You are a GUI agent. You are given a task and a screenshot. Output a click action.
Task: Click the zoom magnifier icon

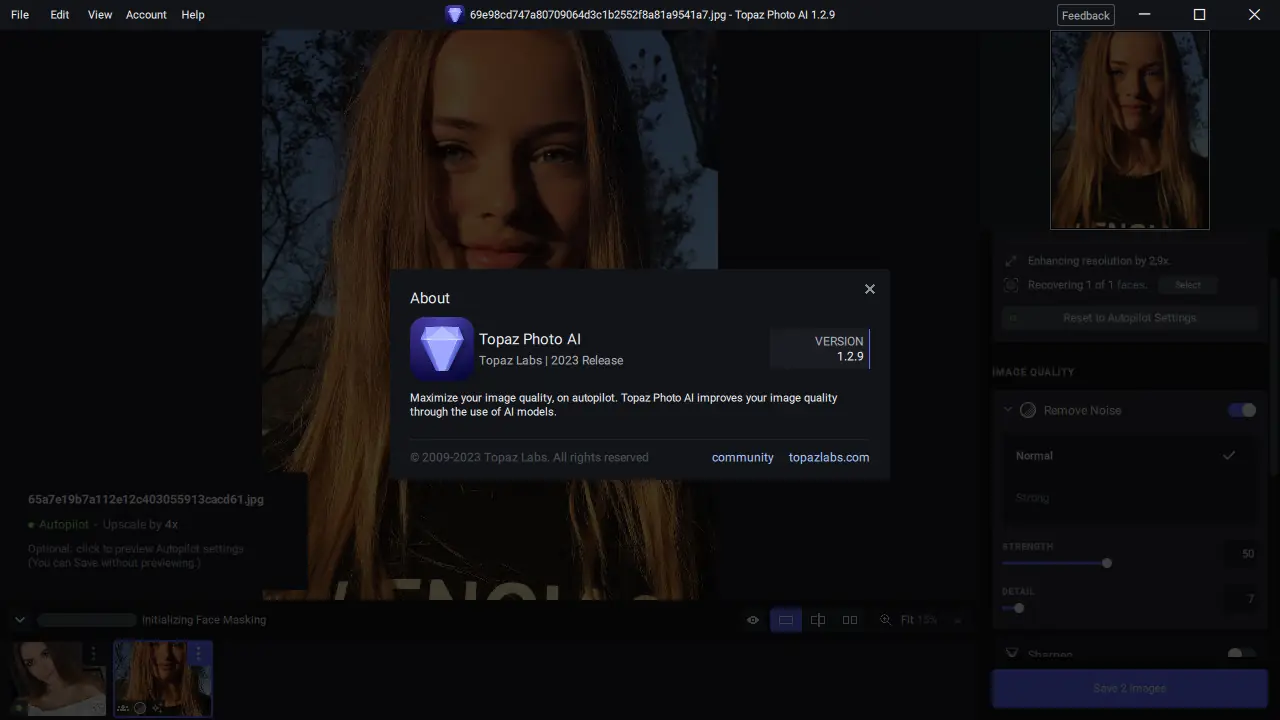(x=885, y=620)
